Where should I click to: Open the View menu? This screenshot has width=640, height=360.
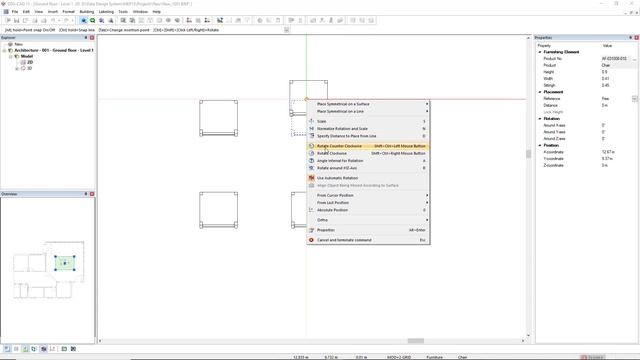39,11
